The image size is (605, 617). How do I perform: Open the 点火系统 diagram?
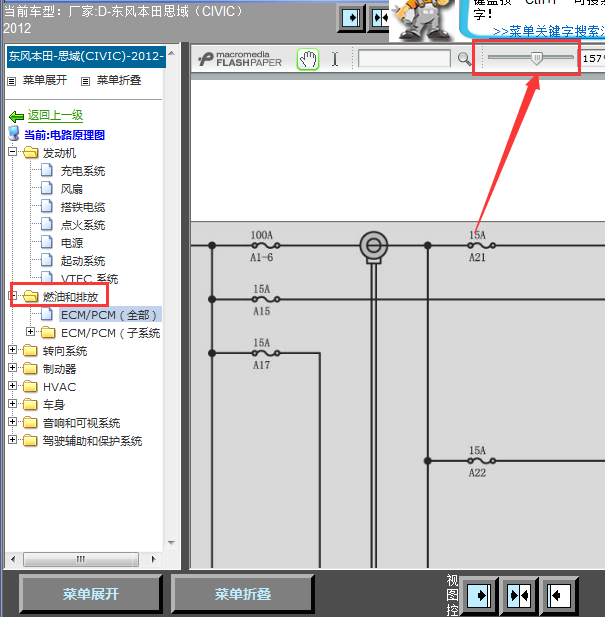[83, 225]
